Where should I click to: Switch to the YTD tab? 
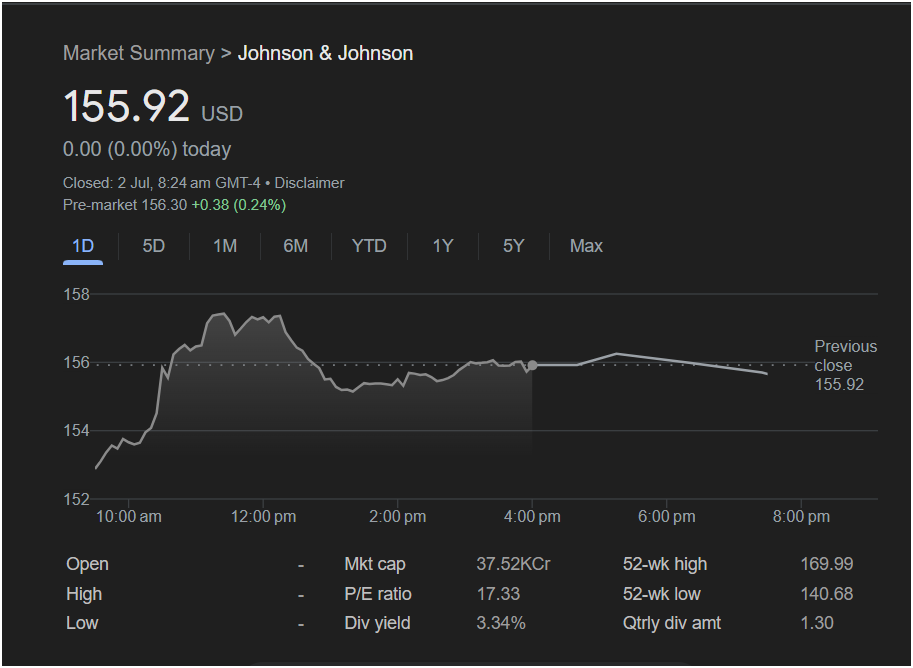[x=369, y=246]
